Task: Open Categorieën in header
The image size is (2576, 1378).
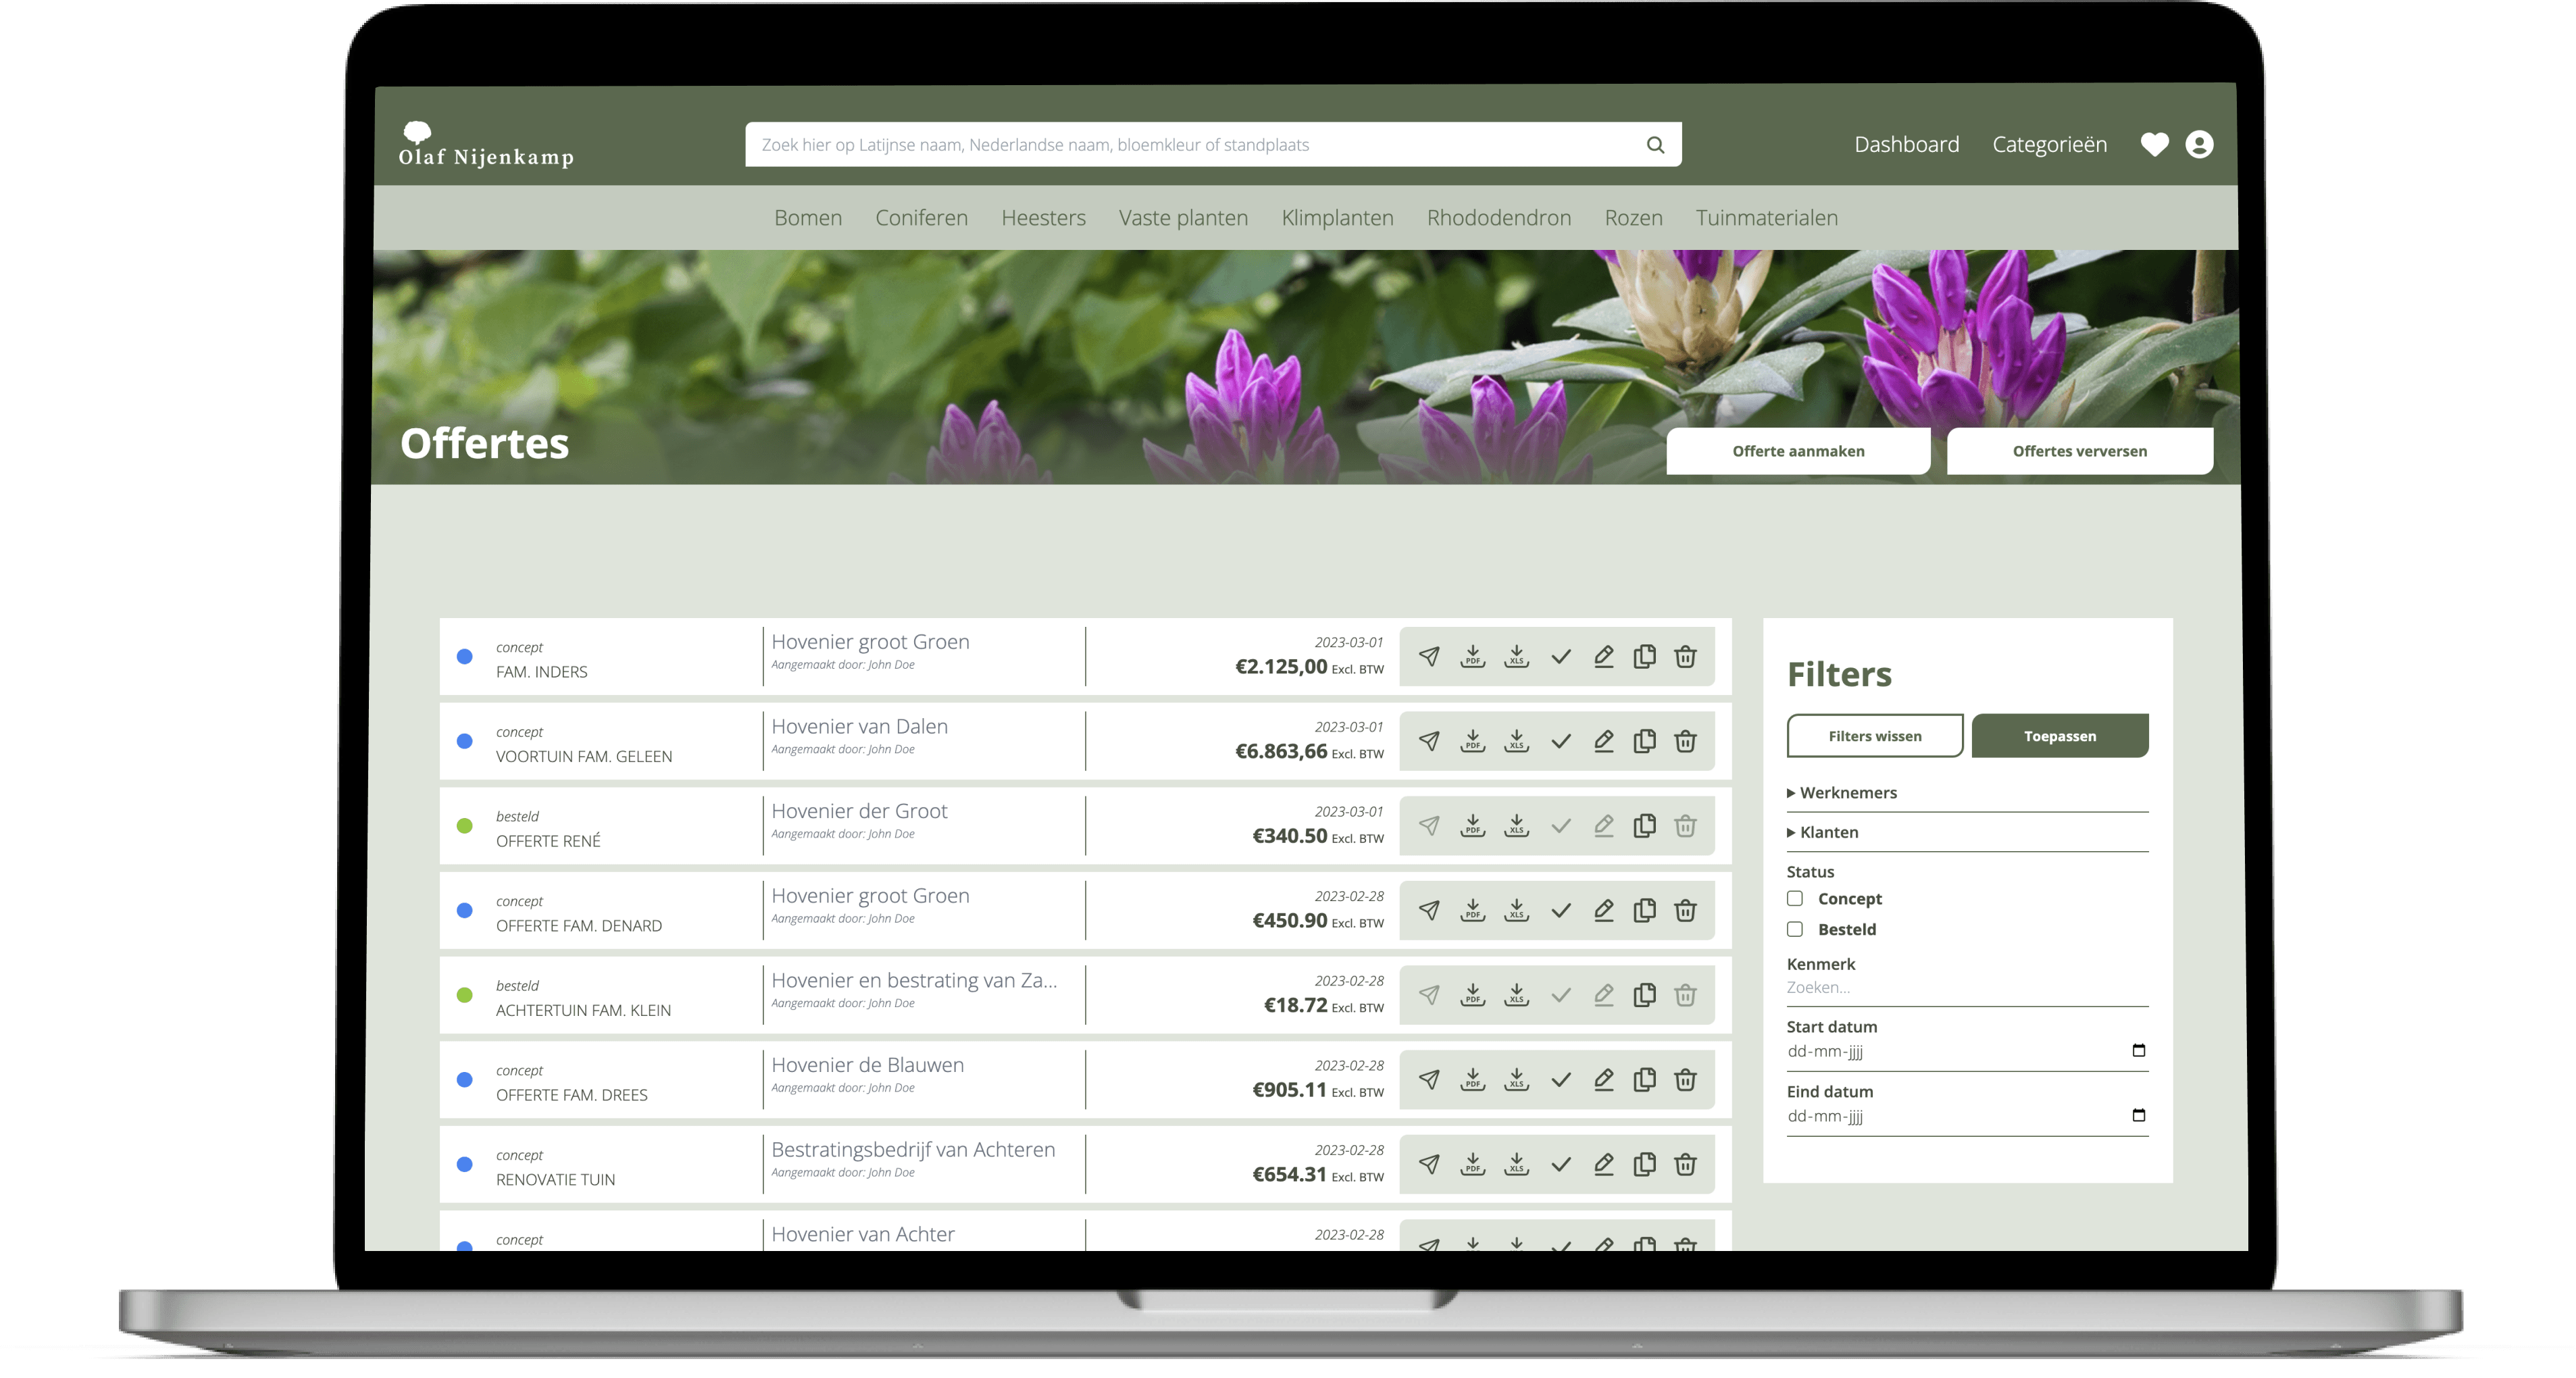Action: [x=2050, y=145]
